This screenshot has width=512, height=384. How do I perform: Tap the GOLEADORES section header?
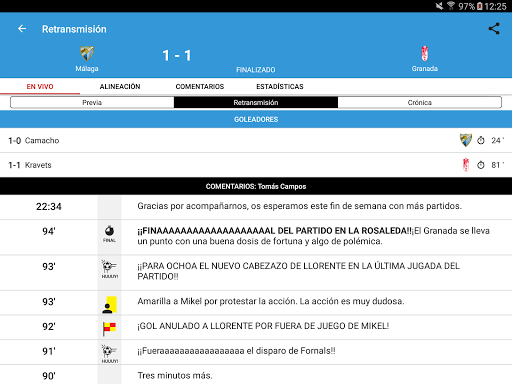coord(256,119)
